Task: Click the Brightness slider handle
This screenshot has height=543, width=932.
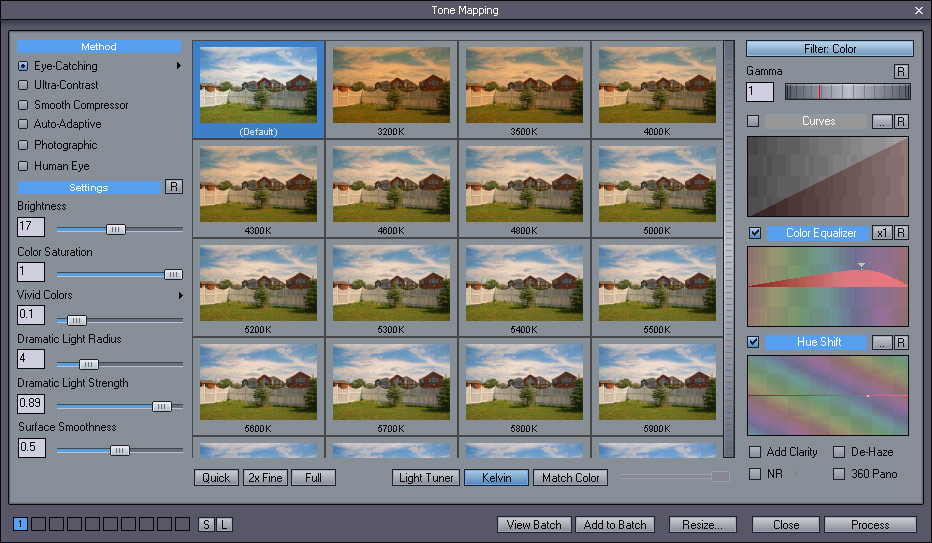Action: click(116, 229)
